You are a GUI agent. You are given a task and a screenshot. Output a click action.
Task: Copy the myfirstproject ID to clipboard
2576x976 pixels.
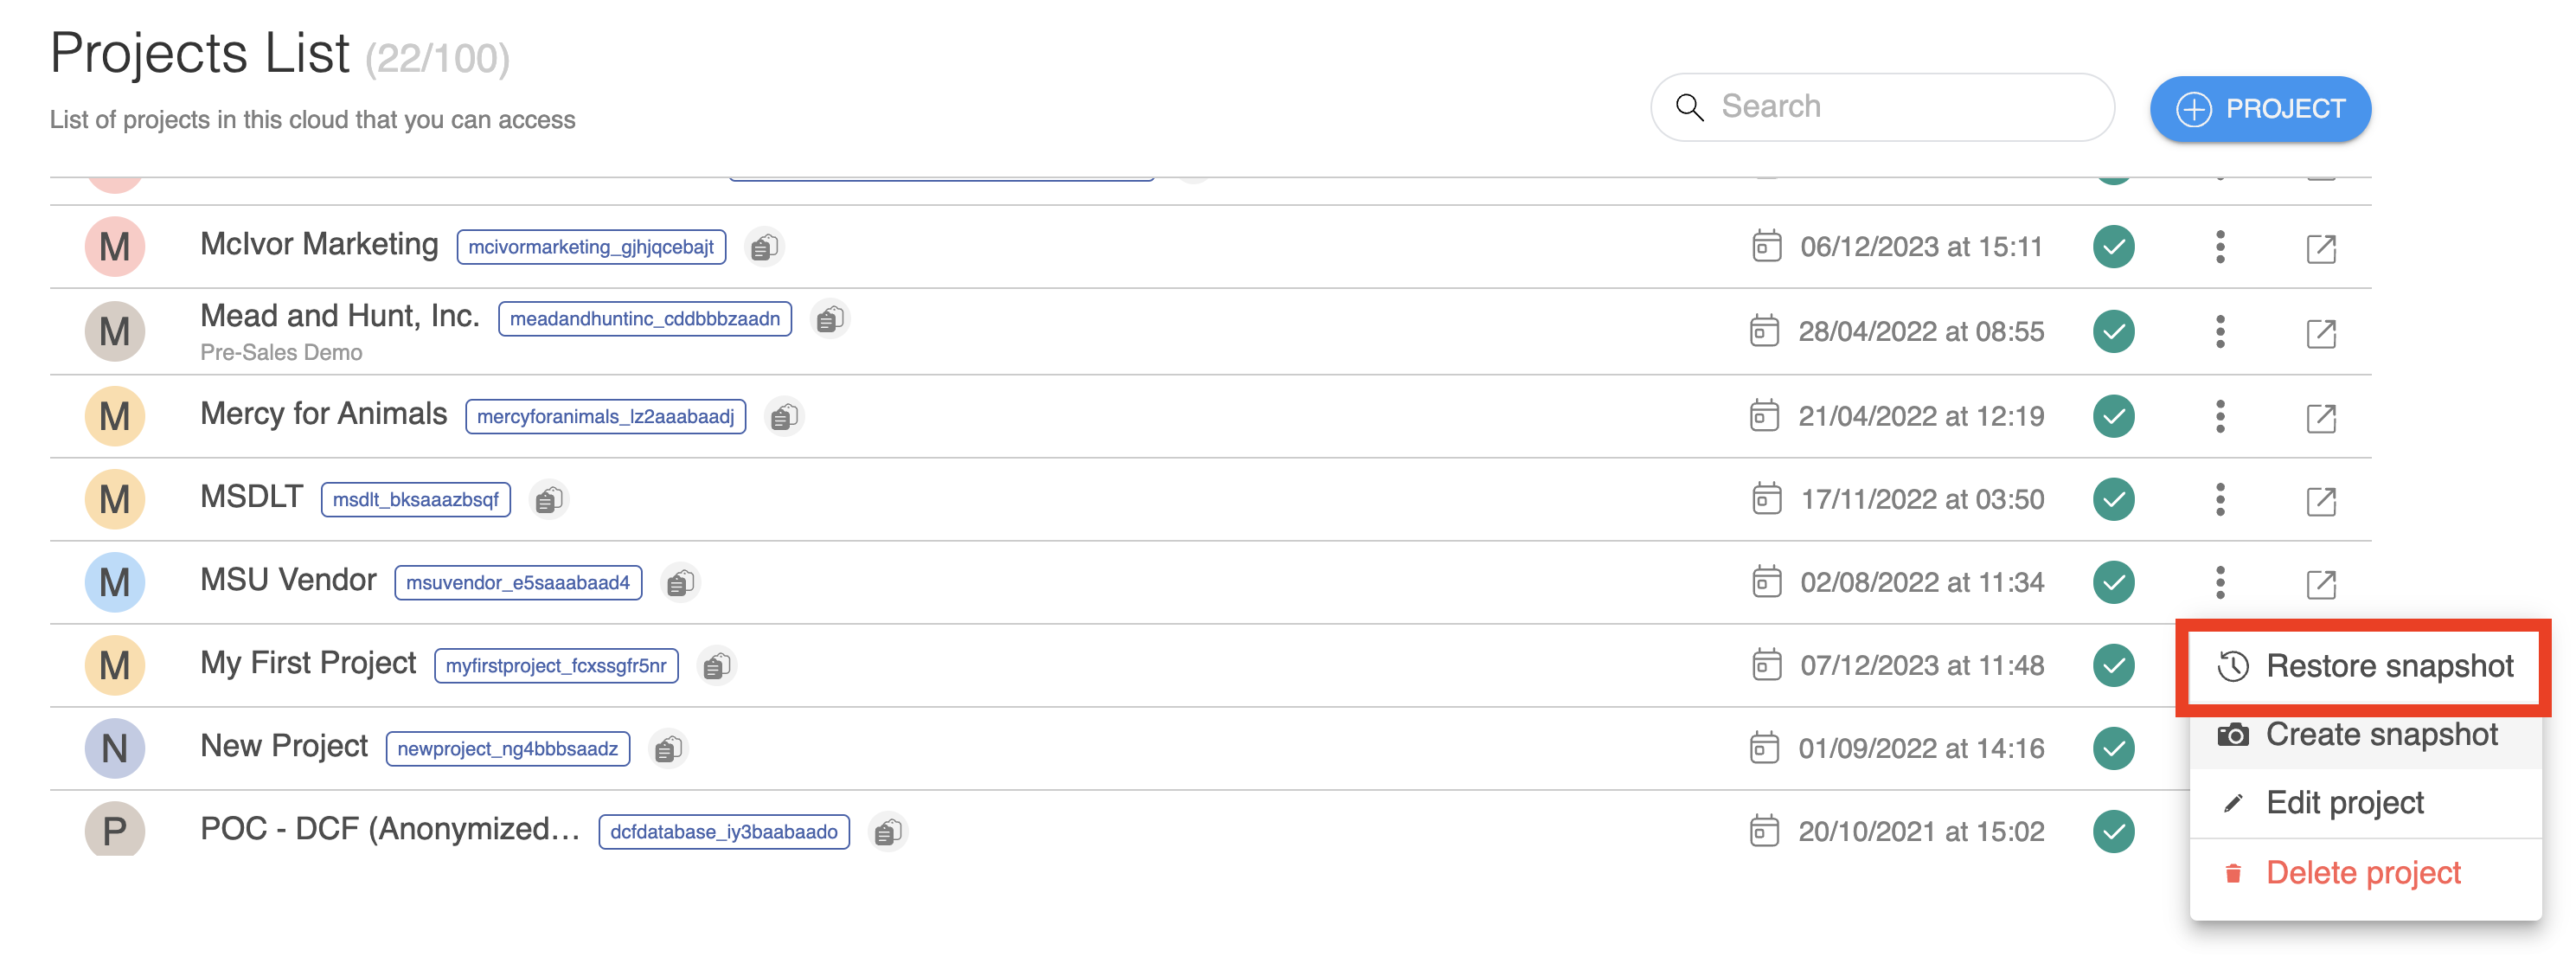717,666
